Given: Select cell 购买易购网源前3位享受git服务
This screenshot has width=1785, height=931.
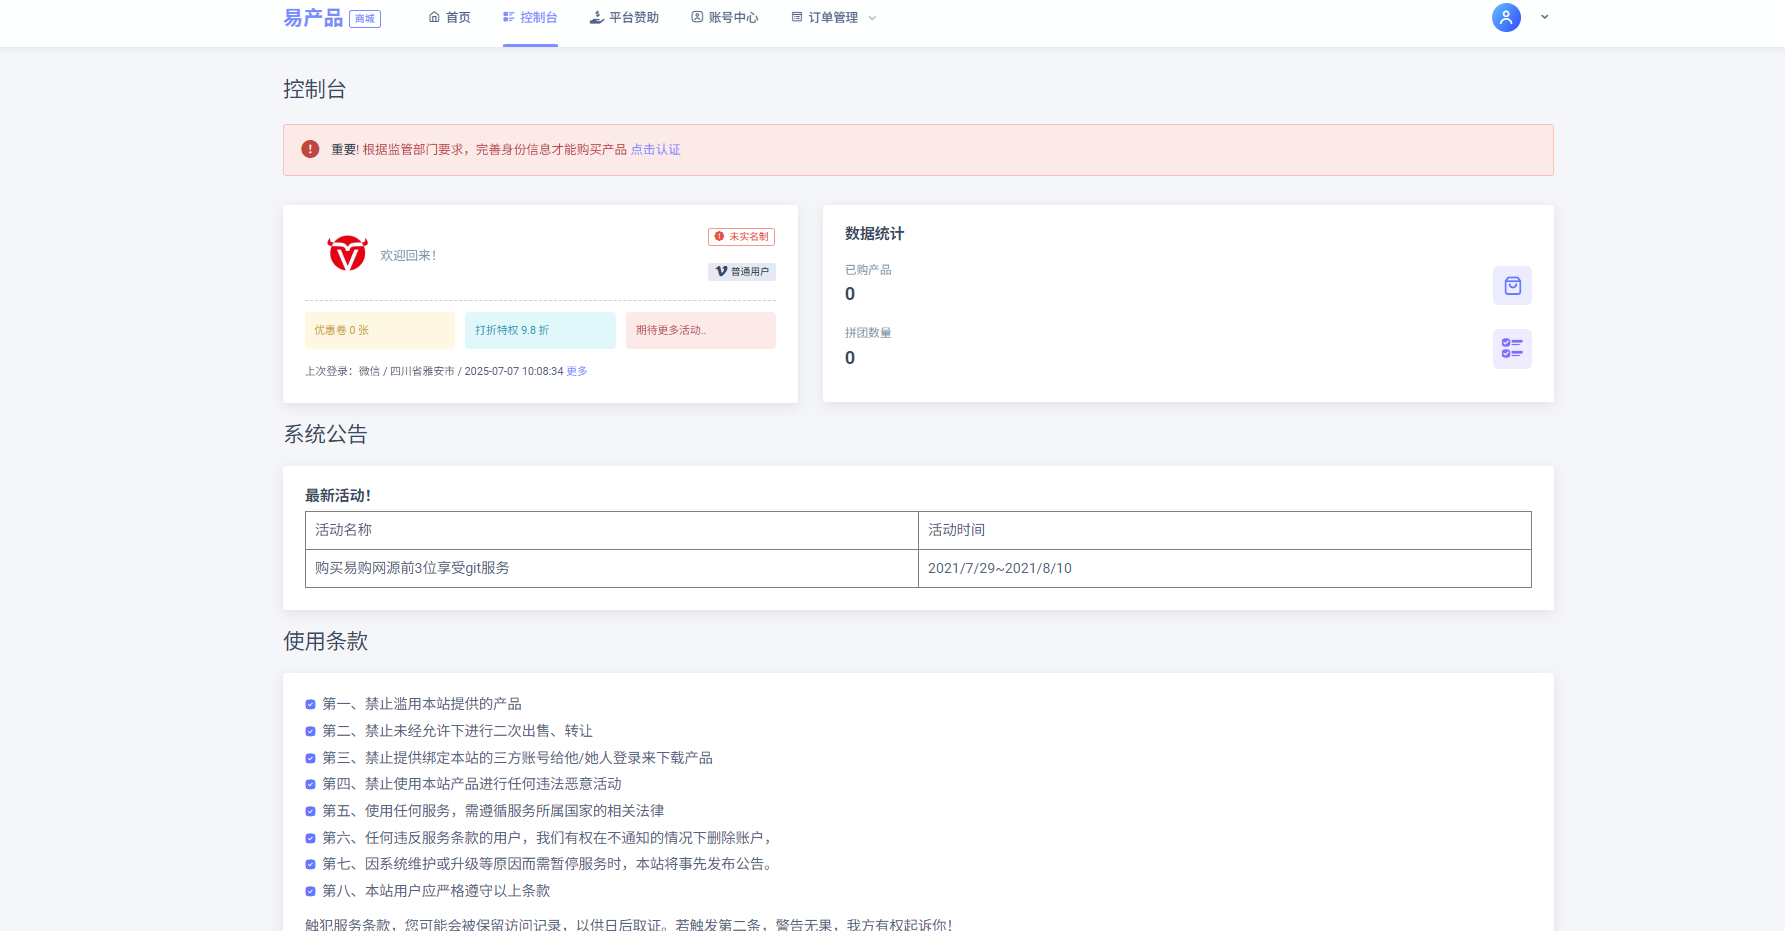Looking at the screenshot, I should coord(612,568).
